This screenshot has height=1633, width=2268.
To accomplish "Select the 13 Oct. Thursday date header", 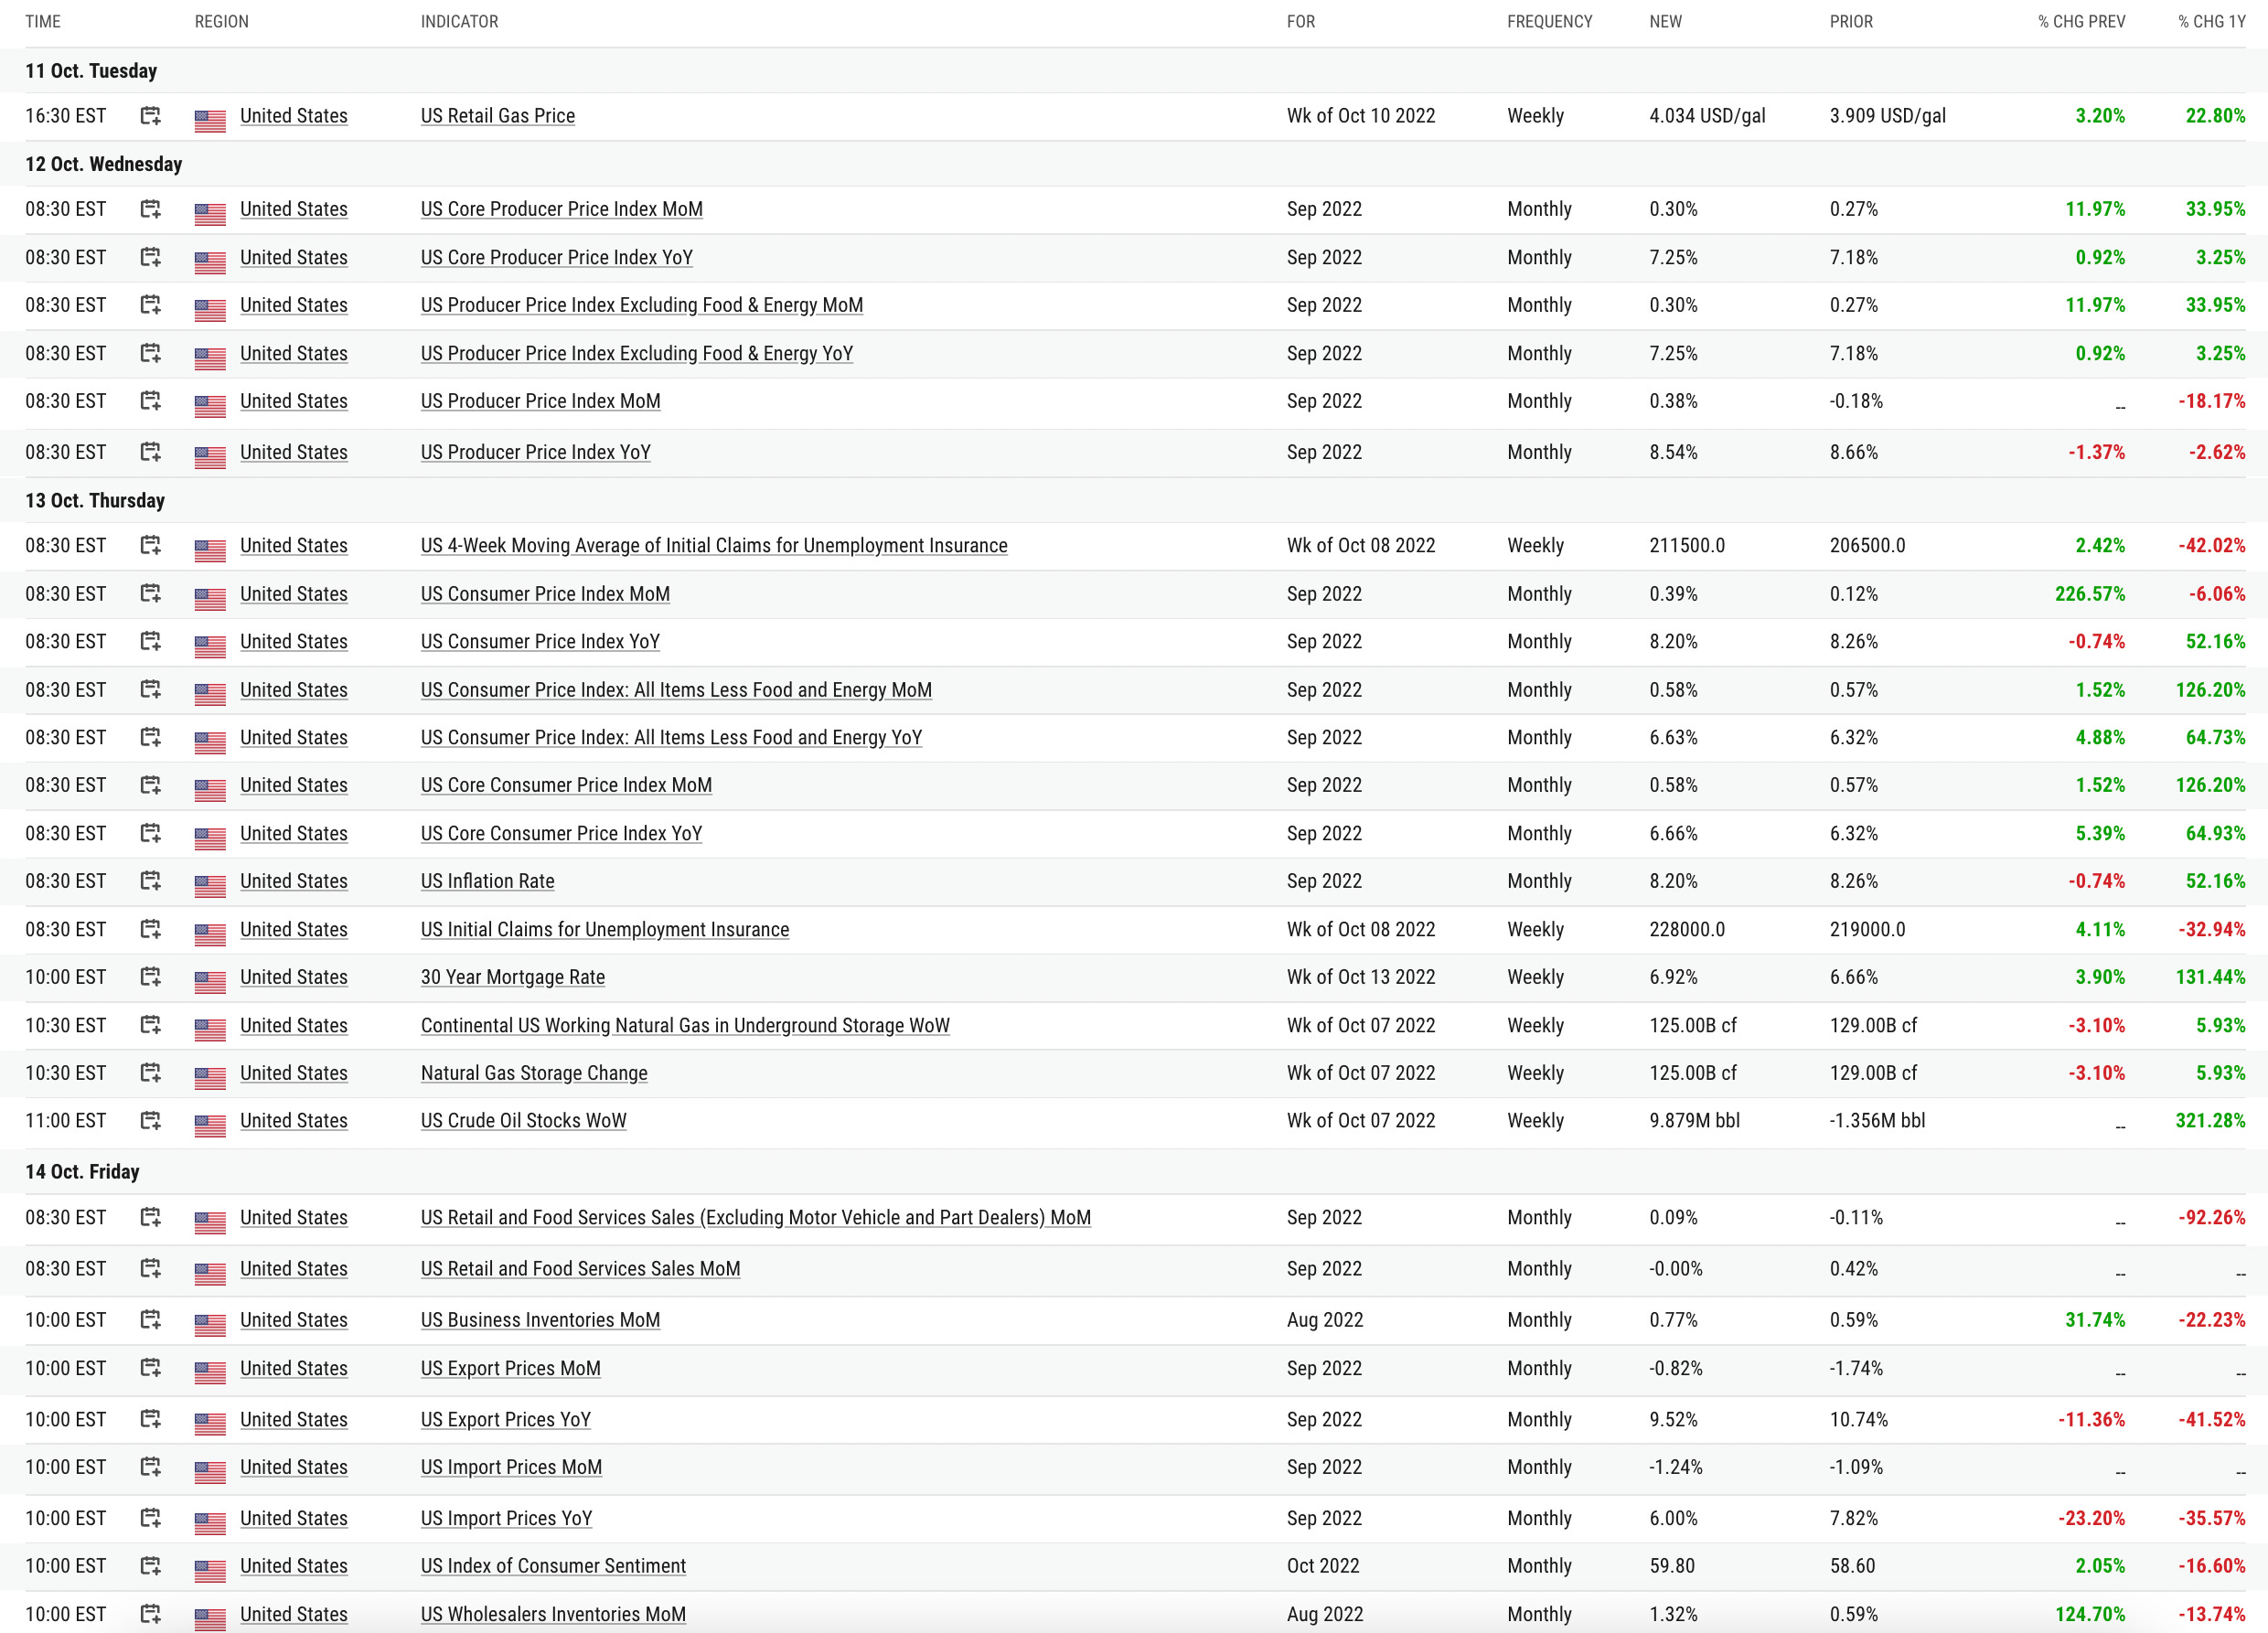I will click(95, 500).
